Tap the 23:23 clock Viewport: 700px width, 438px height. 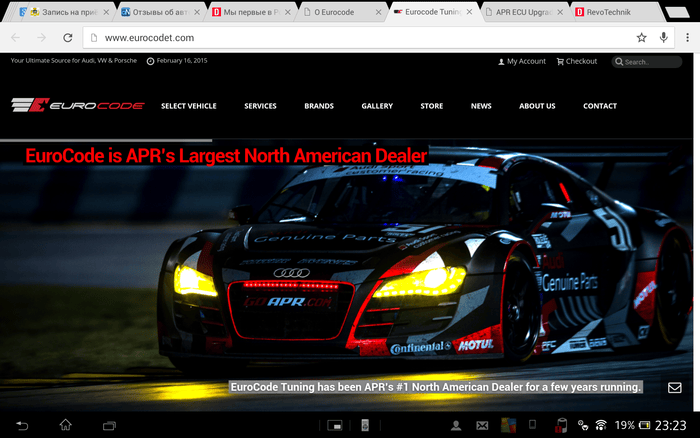coord(671,425)
